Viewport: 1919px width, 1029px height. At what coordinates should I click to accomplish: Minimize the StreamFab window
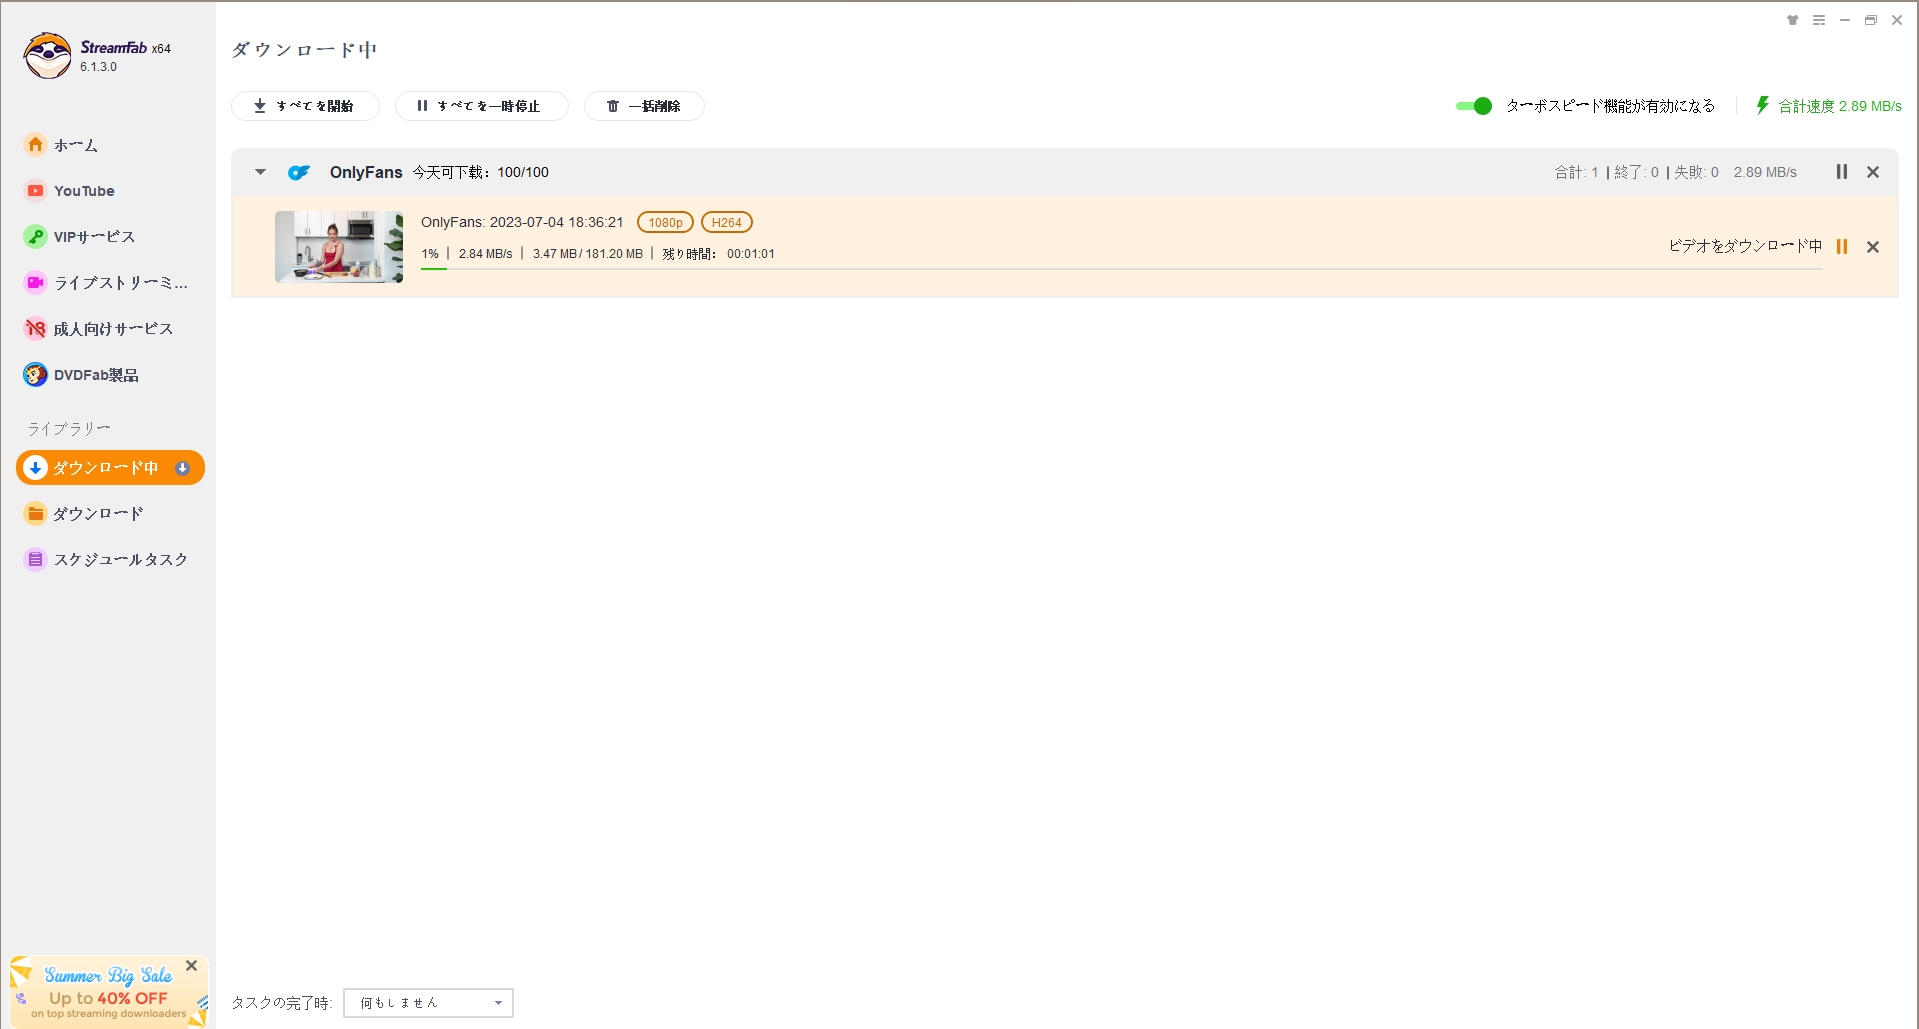click(x=1845, y=20)
